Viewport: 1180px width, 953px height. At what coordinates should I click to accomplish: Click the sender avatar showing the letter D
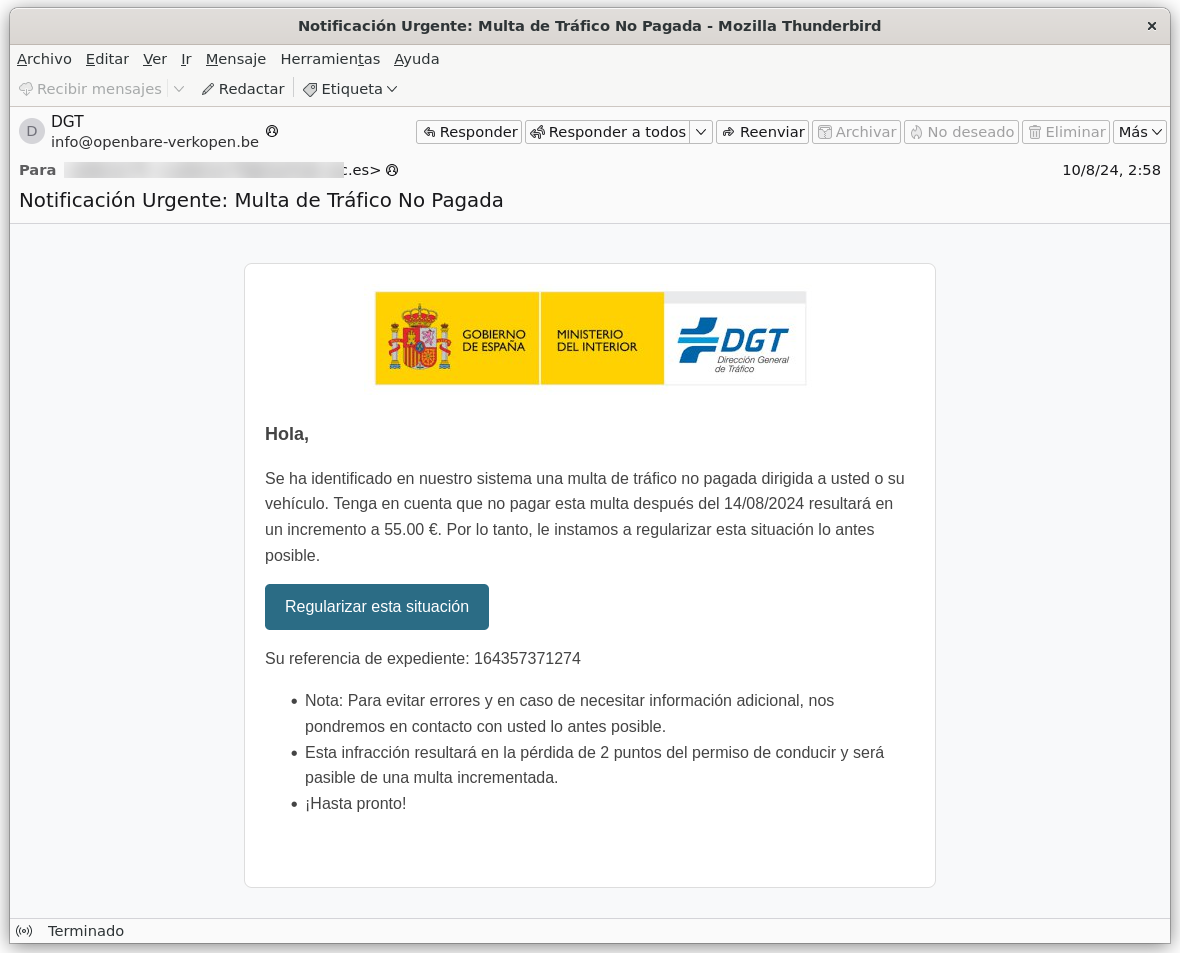(x=33, y=131)
